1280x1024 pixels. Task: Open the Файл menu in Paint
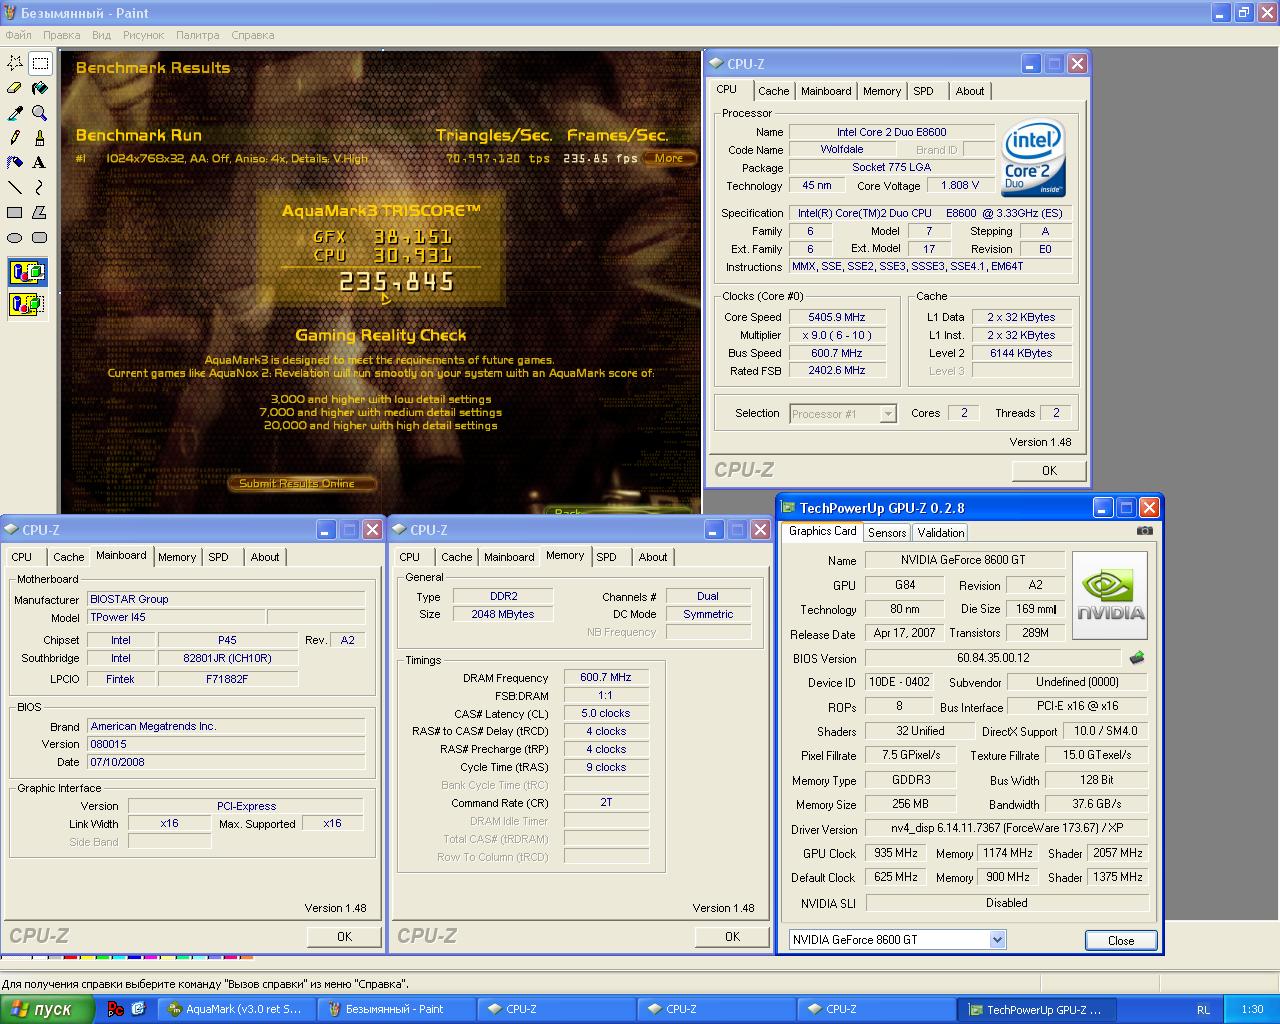pos(18,35)
